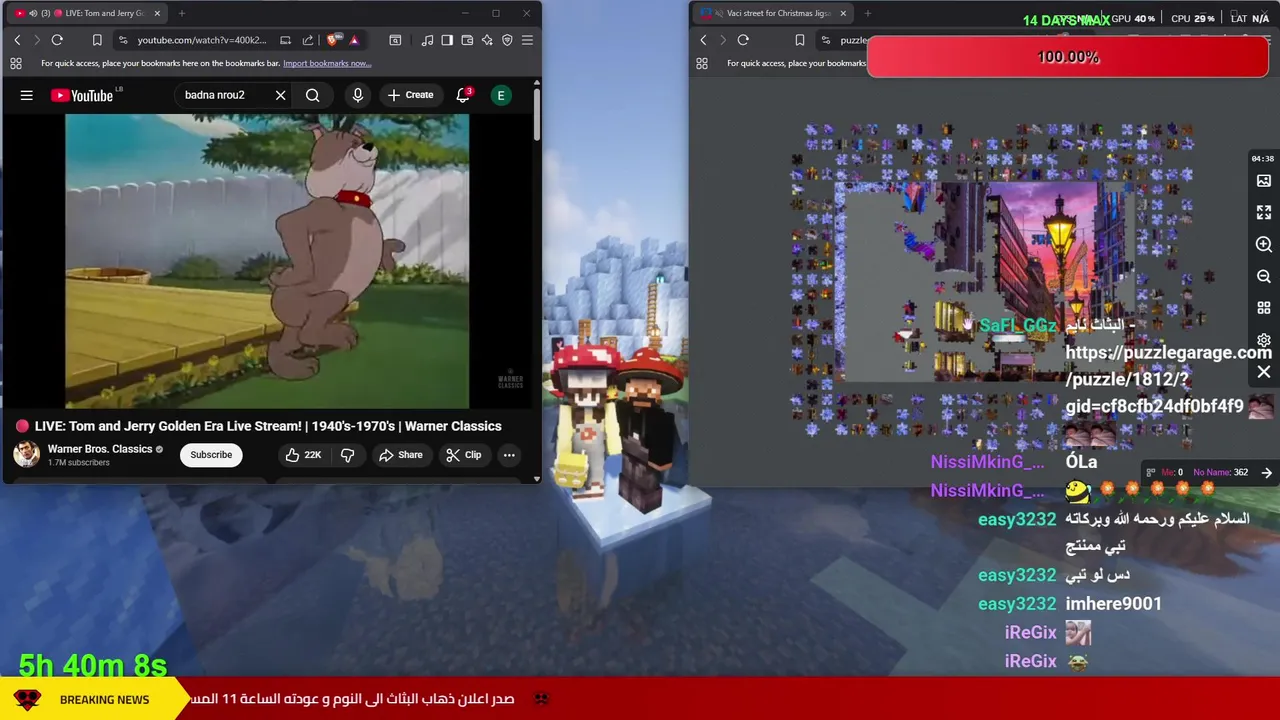Open YouTube hamburger guide menu
Image resolution: width=1280 pixels, height=720 pixels.
(27, 95)
